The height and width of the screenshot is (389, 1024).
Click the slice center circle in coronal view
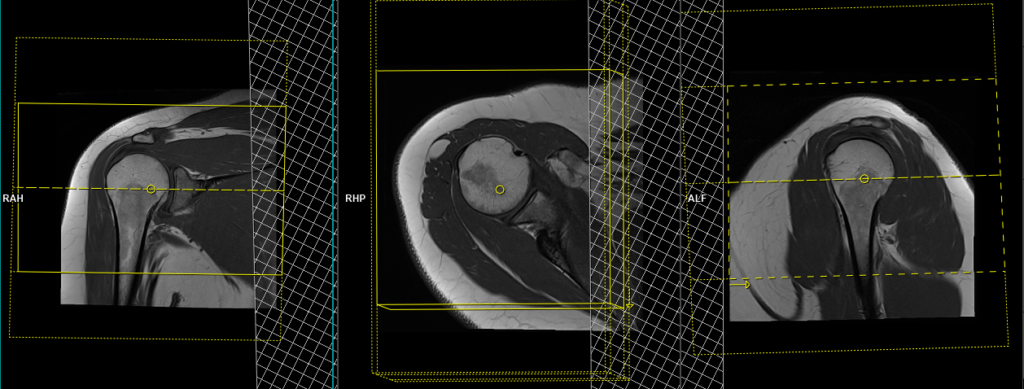click(151, 189)
